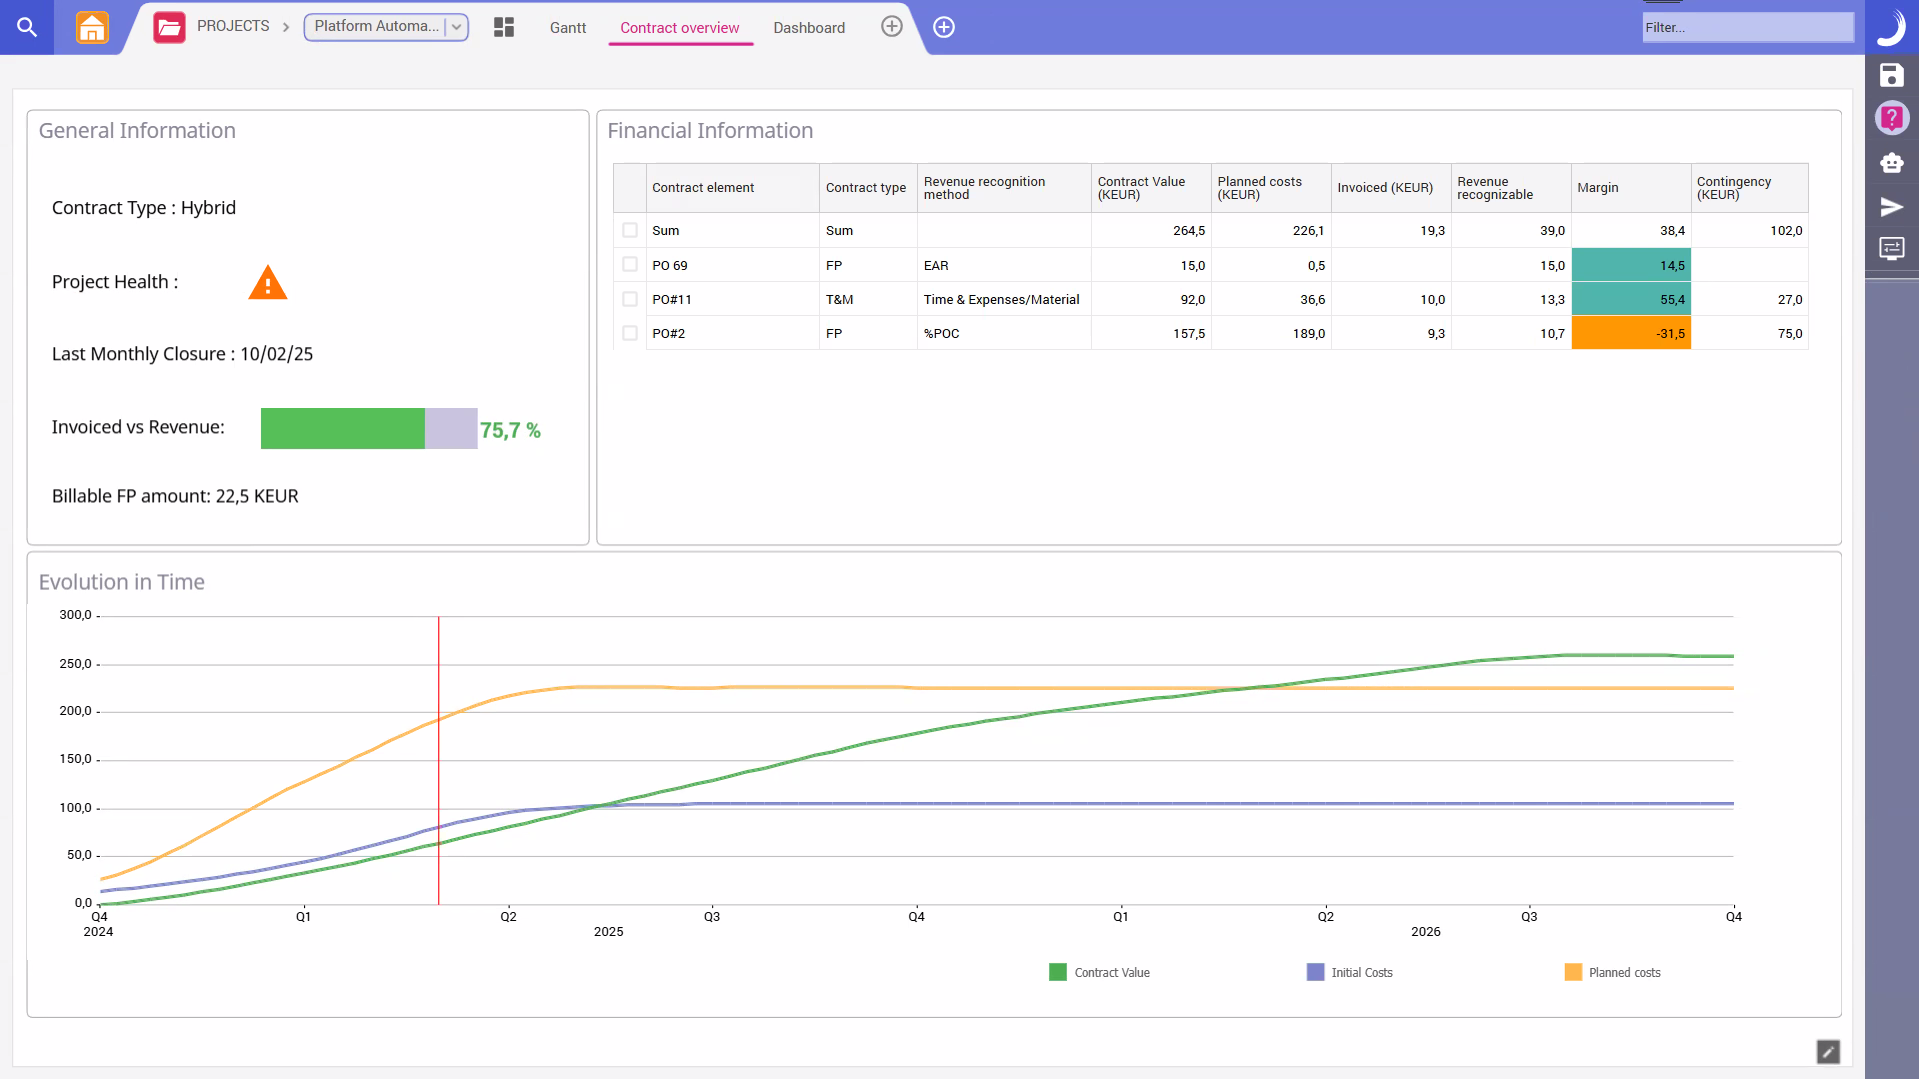
Task: Open the robot assistant icon
Action: pyautogui.click(x=1891, y=162)
